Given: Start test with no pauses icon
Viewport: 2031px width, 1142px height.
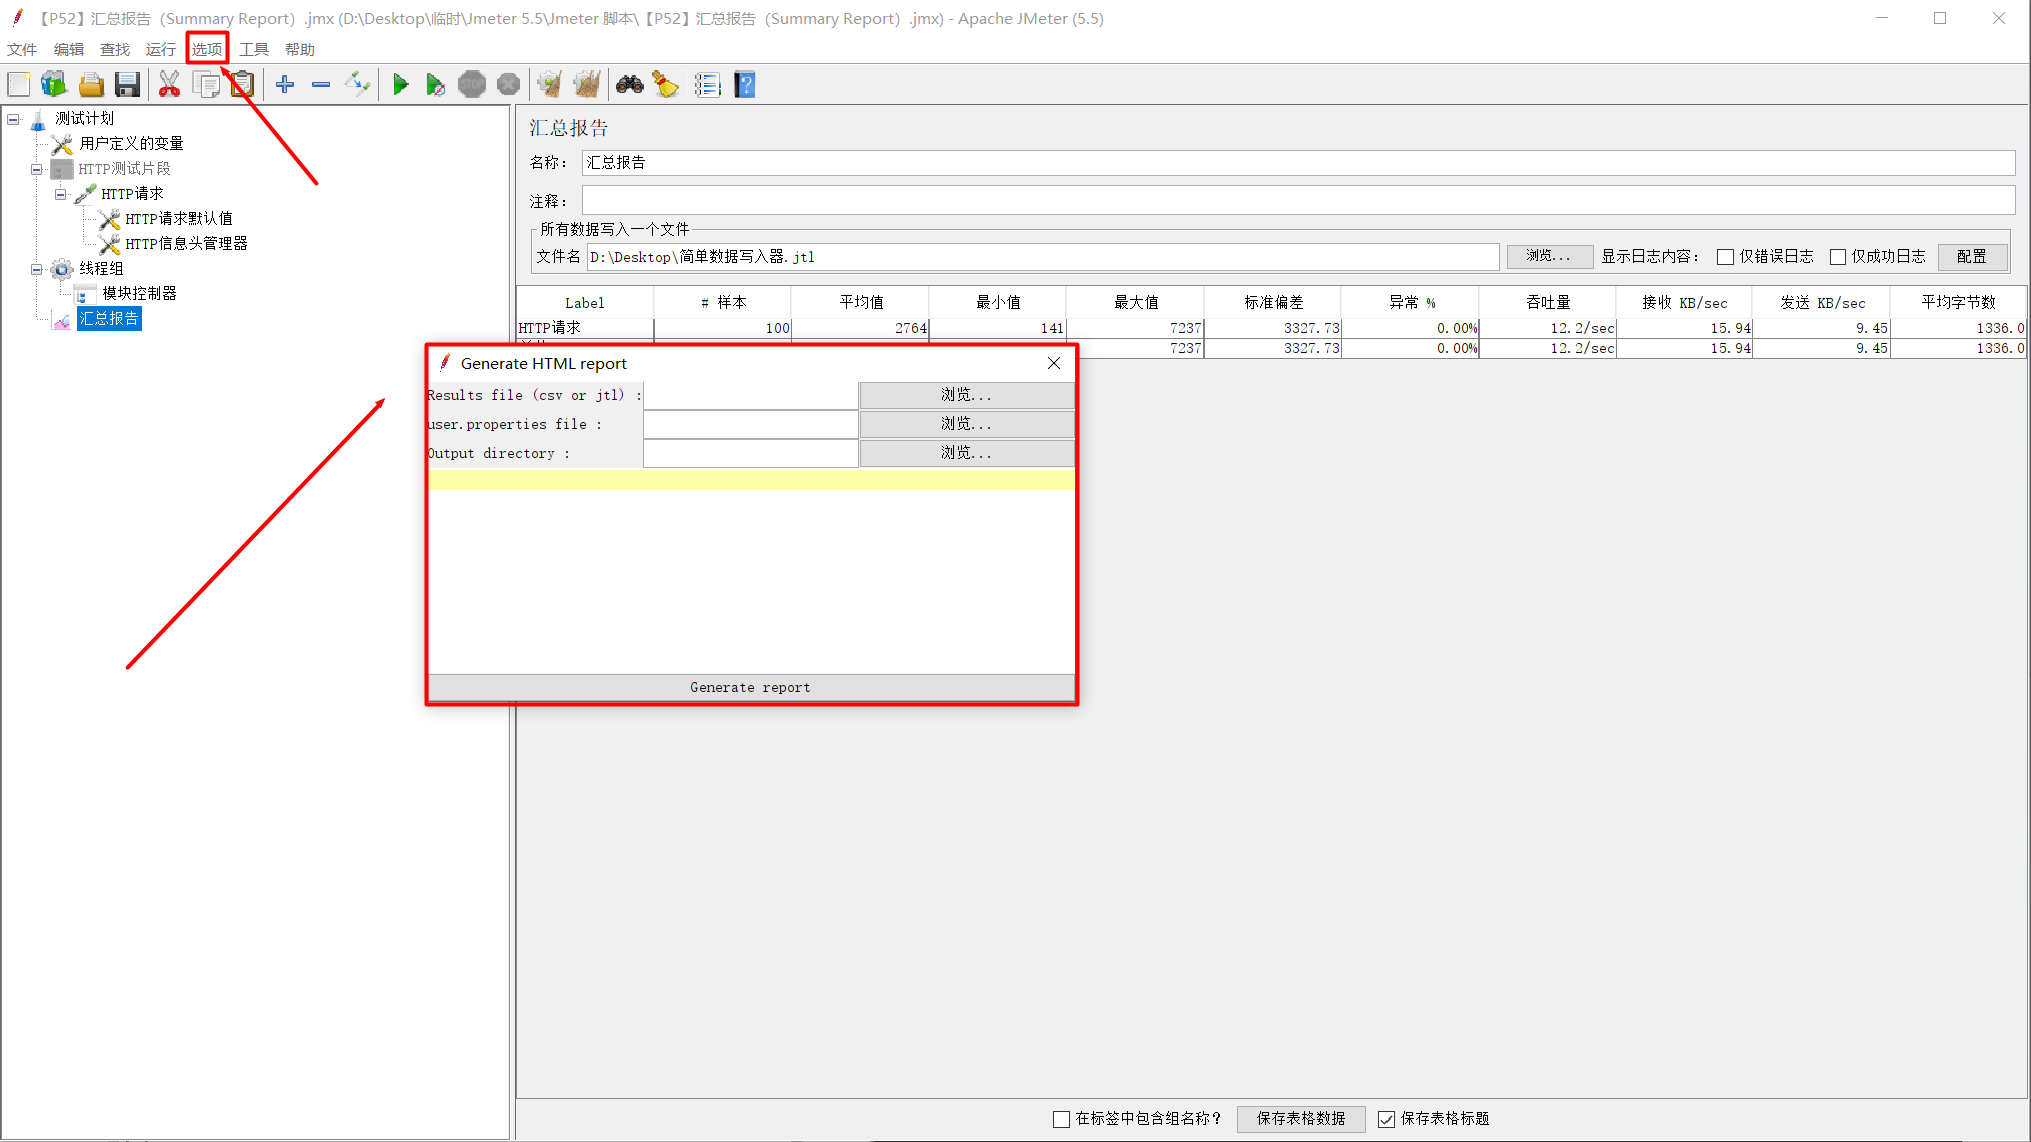Looking at the screenshot, I should pos(435,85).
